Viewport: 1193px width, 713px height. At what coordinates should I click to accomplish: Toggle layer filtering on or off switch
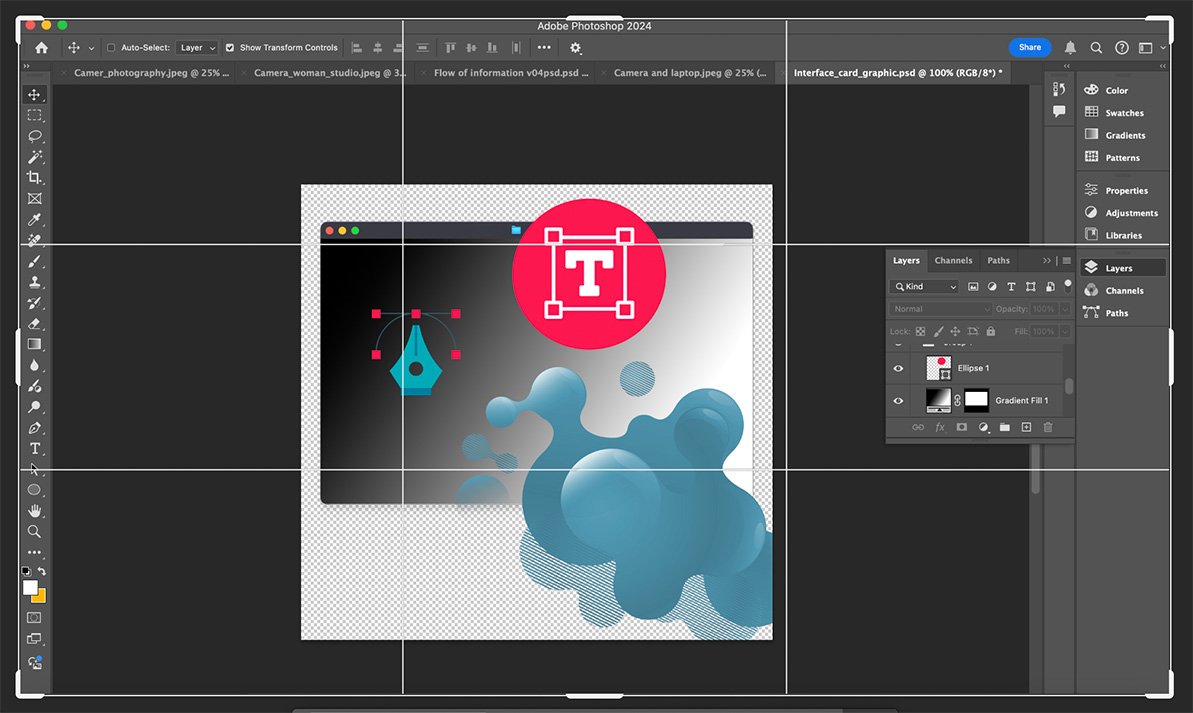(1068, 286)
